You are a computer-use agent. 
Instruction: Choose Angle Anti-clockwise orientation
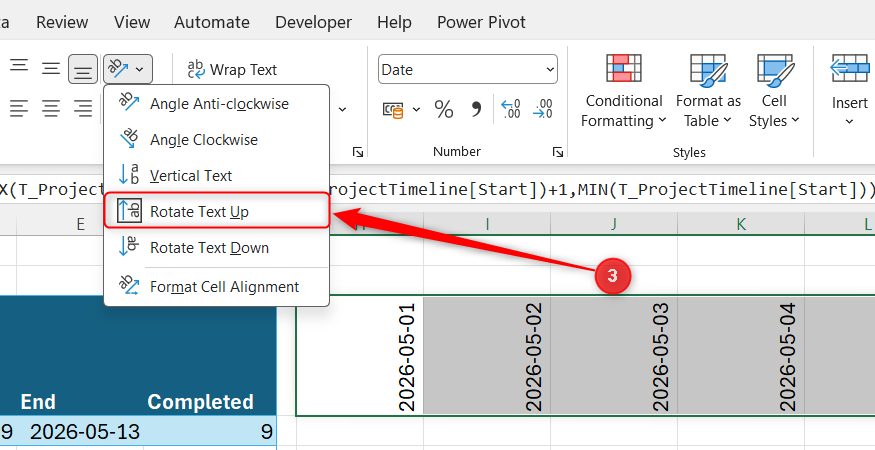pyautogui.click(x=217, y=104)
